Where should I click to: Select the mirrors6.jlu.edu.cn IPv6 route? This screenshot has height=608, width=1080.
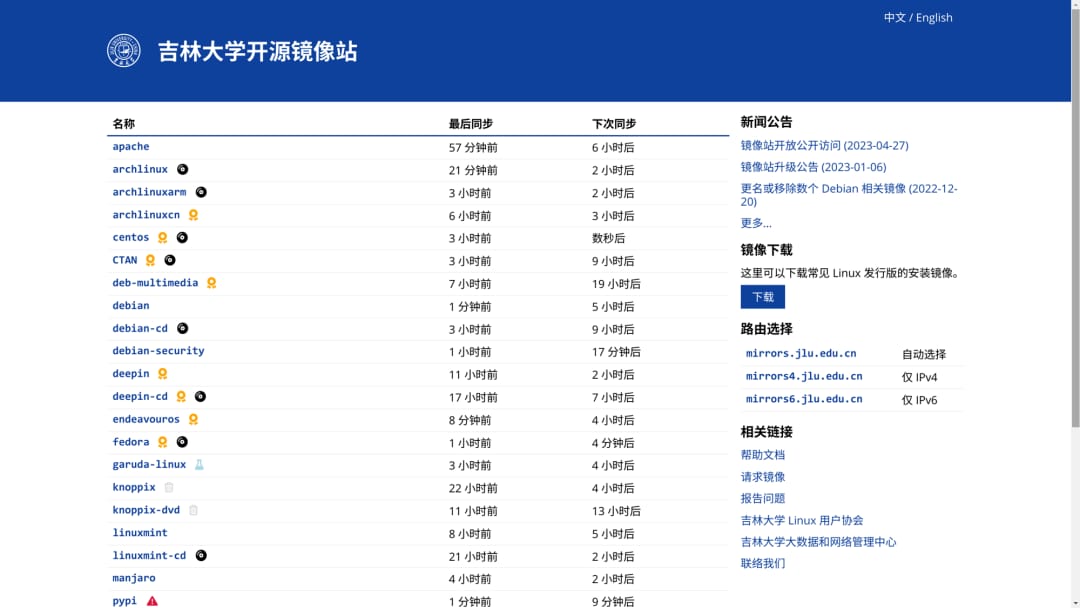pyautogui.click(x=804, y=399)
